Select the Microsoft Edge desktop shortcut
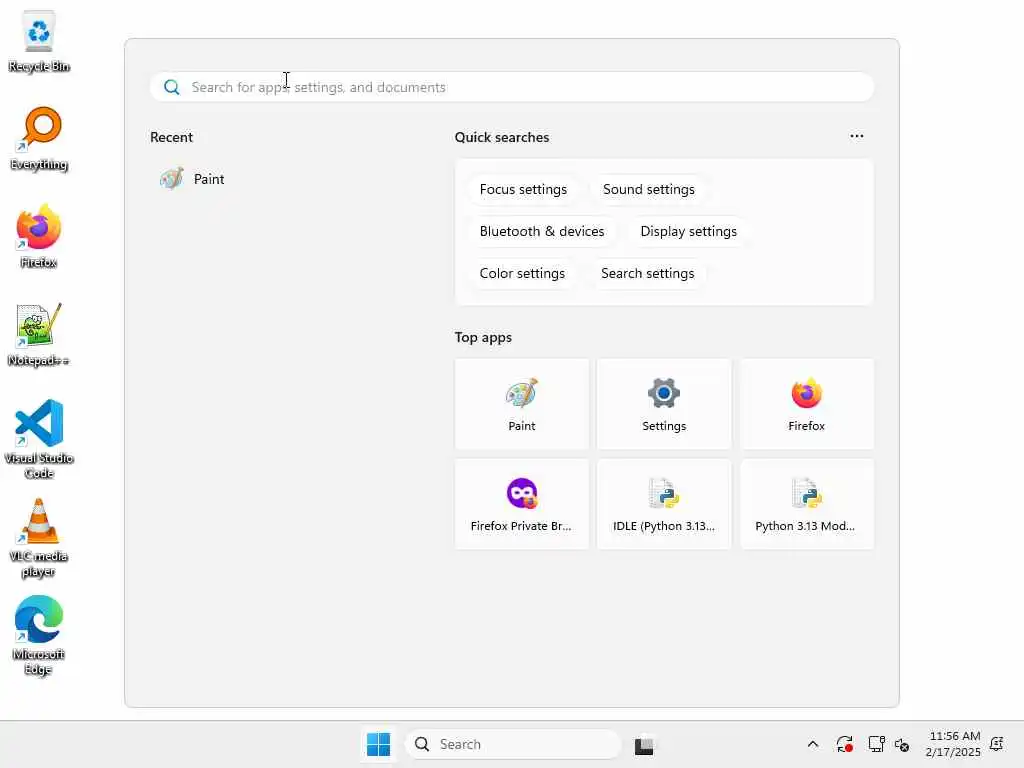 pos(39,636)
